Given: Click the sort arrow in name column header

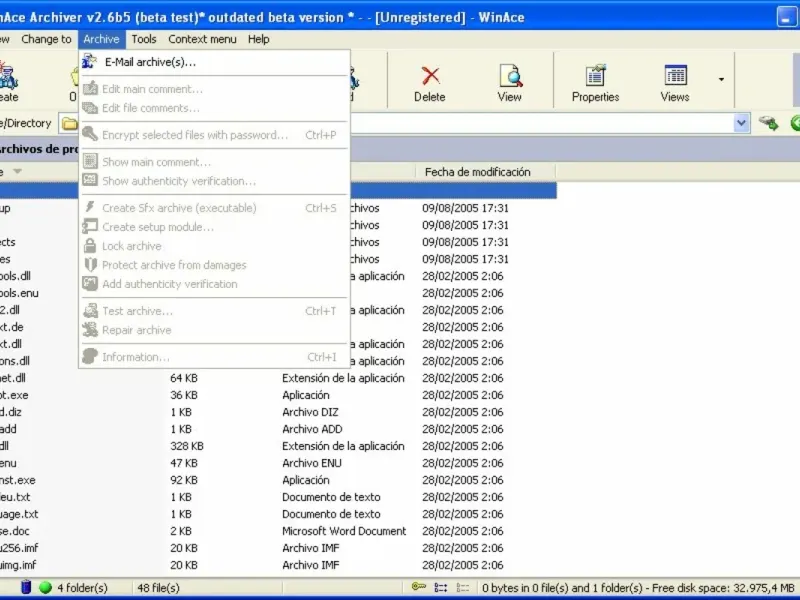Looking at the screenshot, I should coord(17,171).
